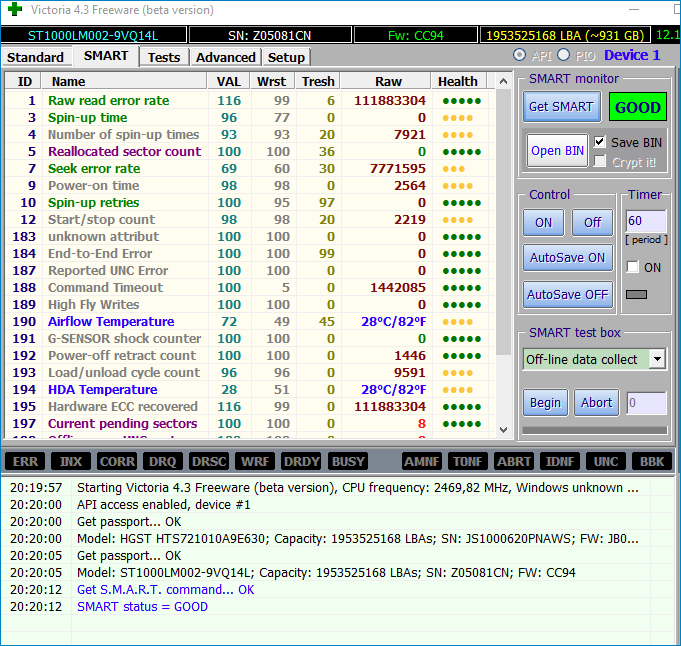Expand the Off-line data collect dropdown
The width and height of the screenshot is (681, 646).
coord(657,359)
